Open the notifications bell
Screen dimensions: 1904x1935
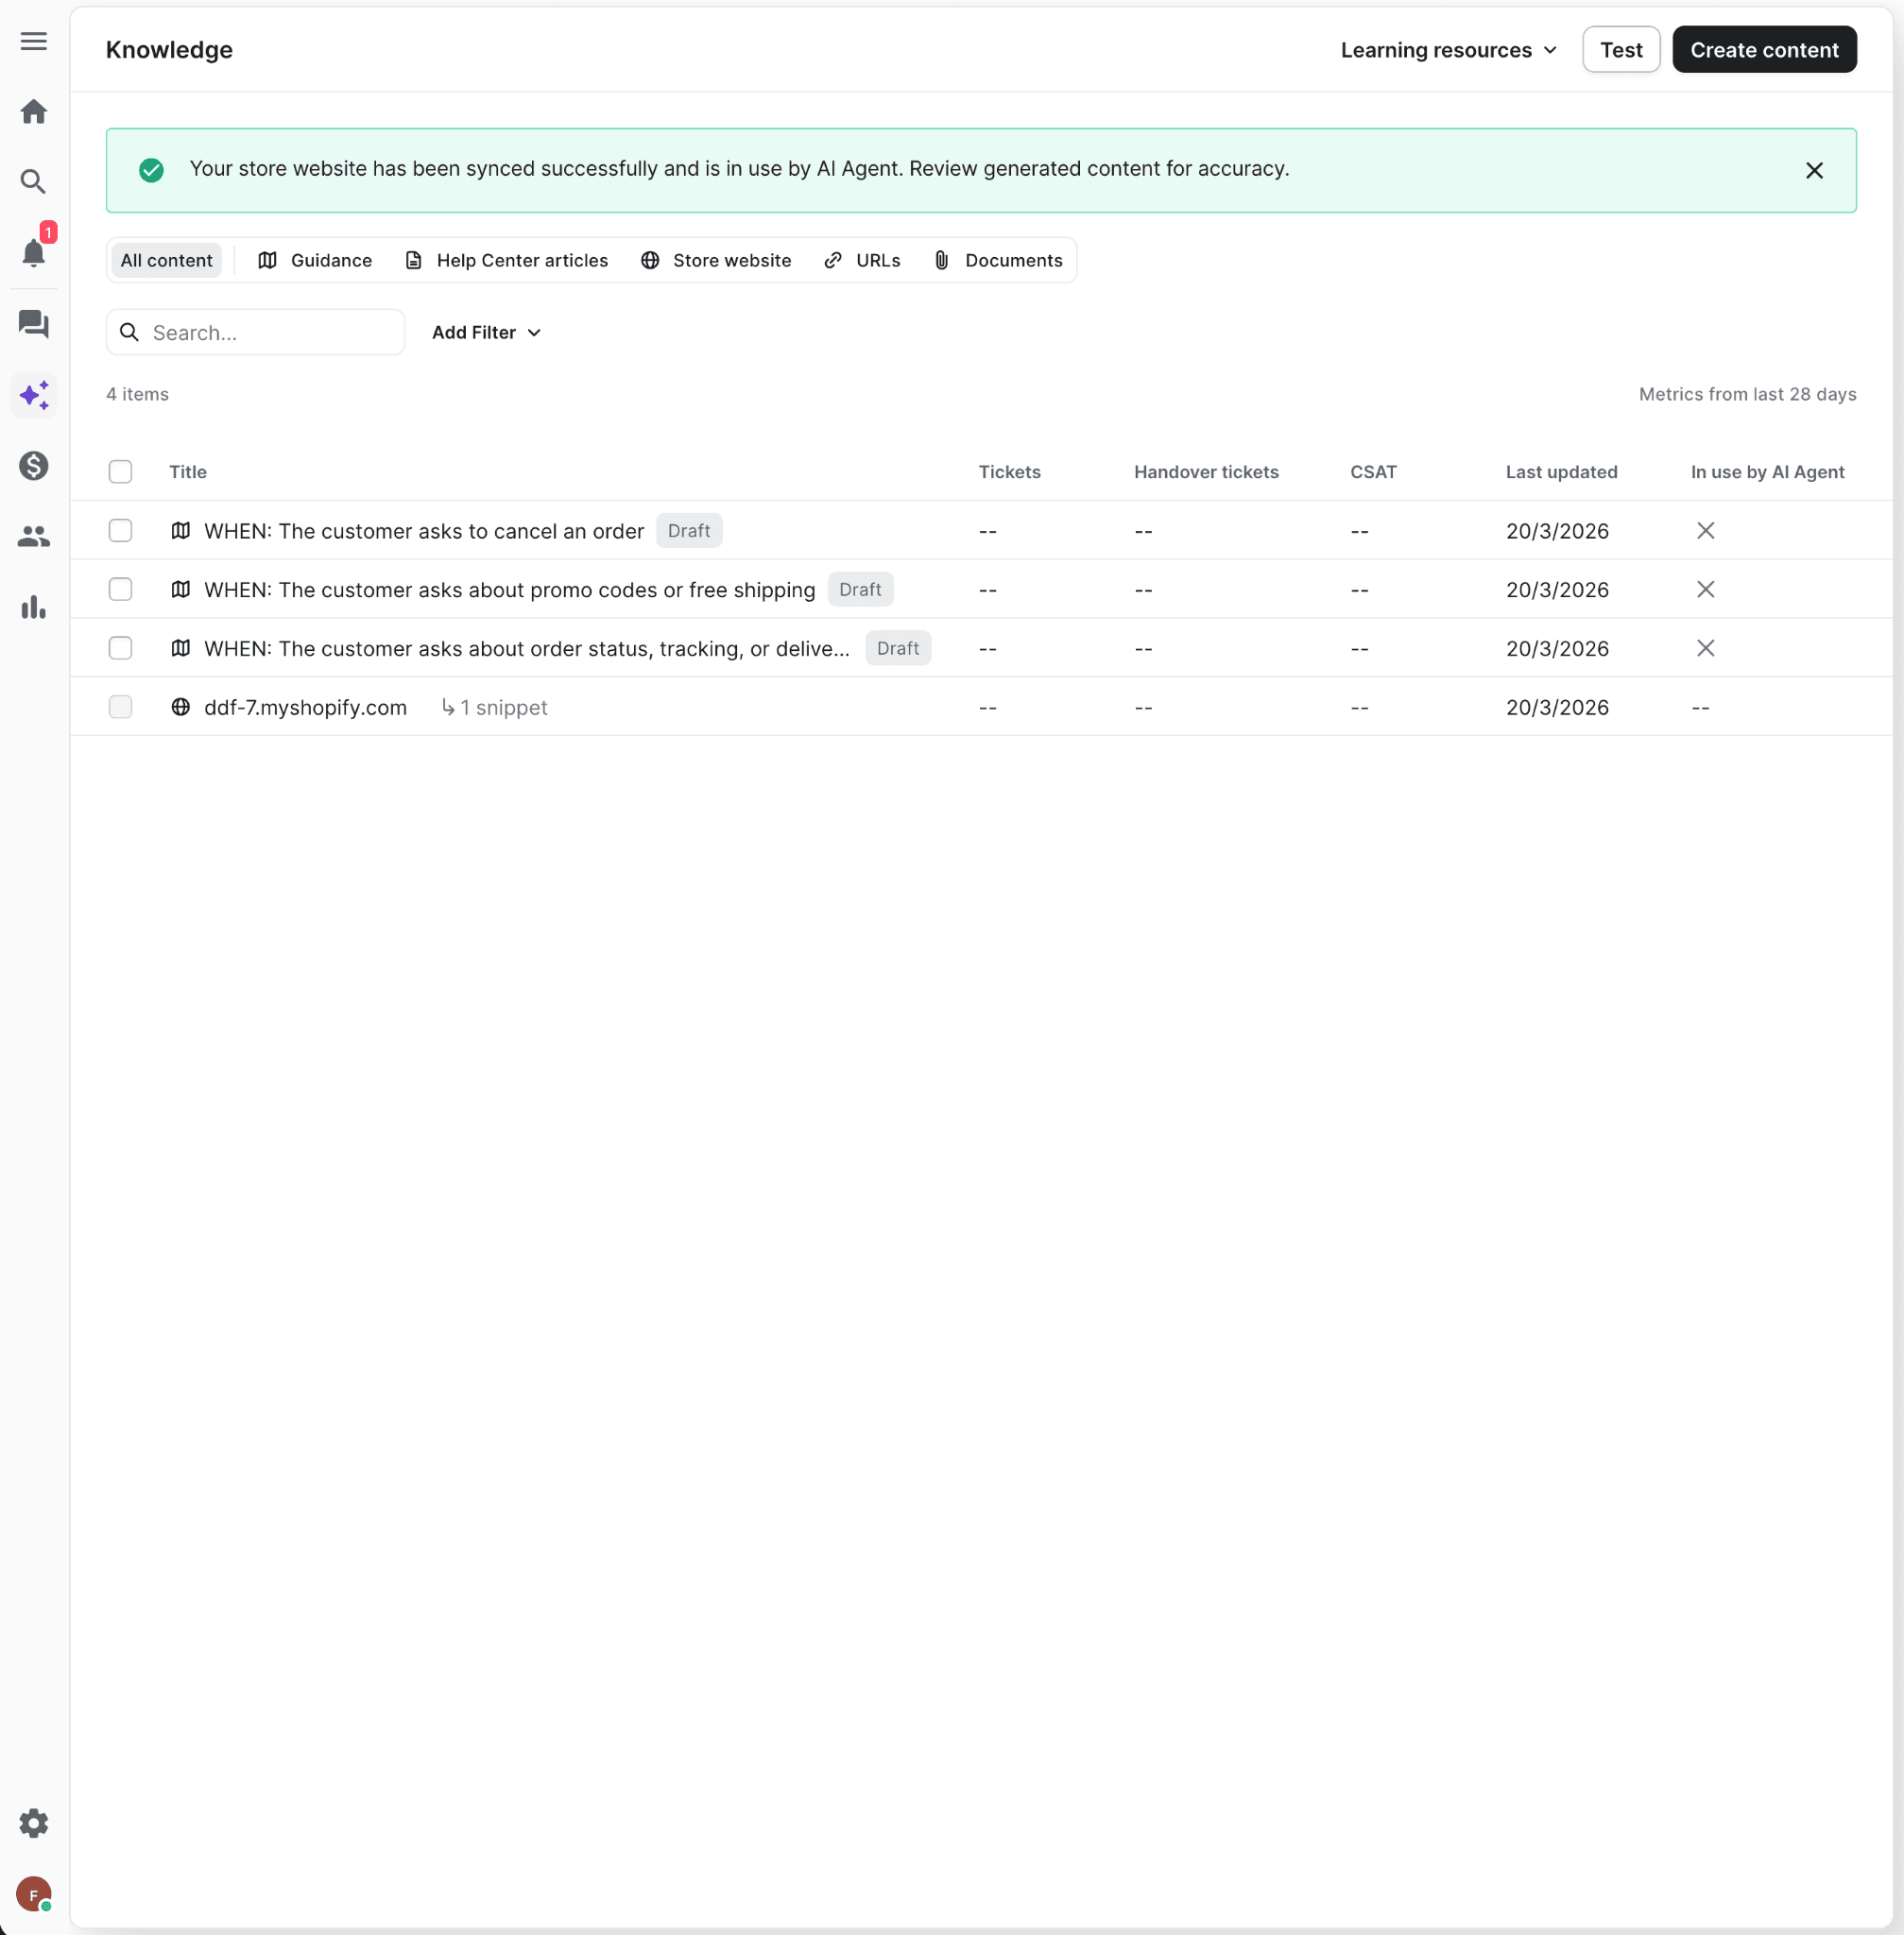pyautogui.click(x=34, y=252)
